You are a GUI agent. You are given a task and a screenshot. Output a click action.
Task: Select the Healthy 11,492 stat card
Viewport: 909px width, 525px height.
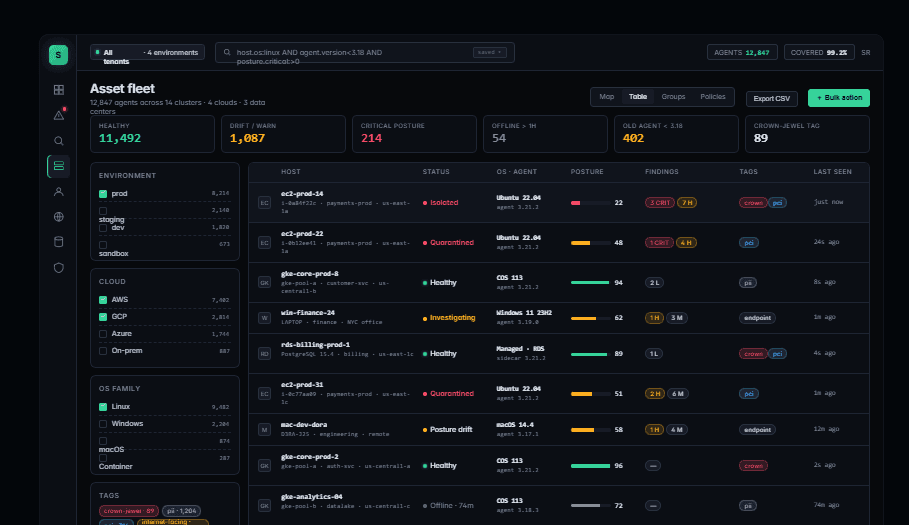coord(152,134)
